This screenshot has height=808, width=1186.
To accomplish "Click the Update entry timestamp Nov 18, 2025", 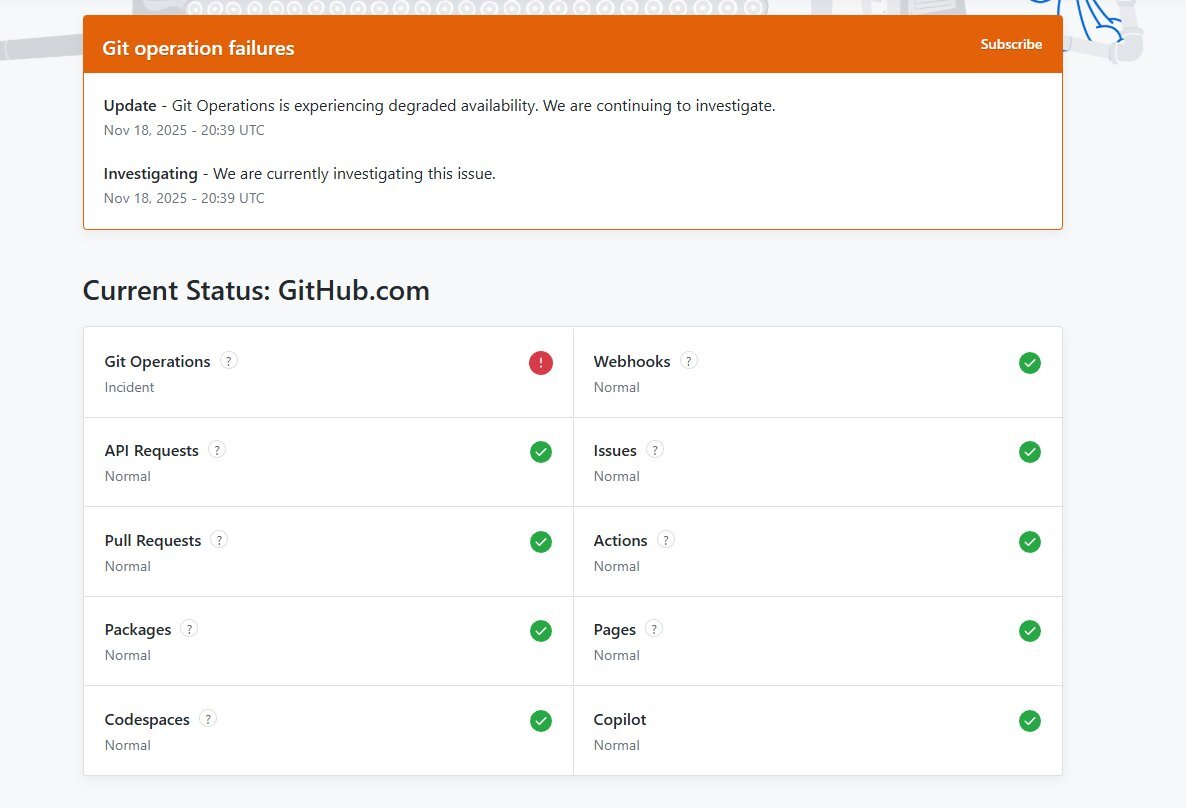I will click(x=184, y=130).
